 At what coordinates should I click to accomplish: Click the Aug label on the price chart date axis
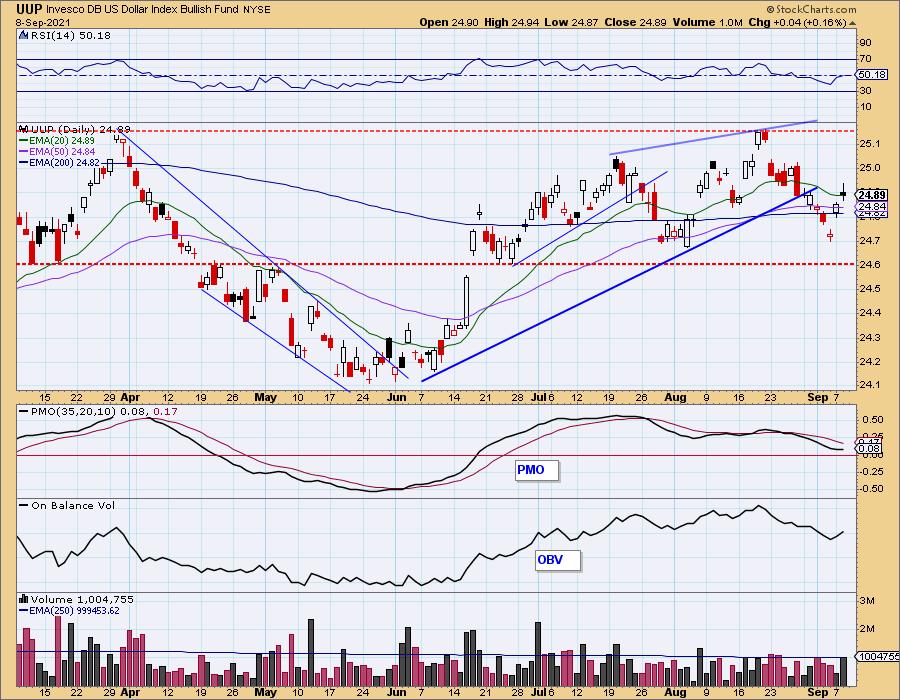click(x=675, y=397)
